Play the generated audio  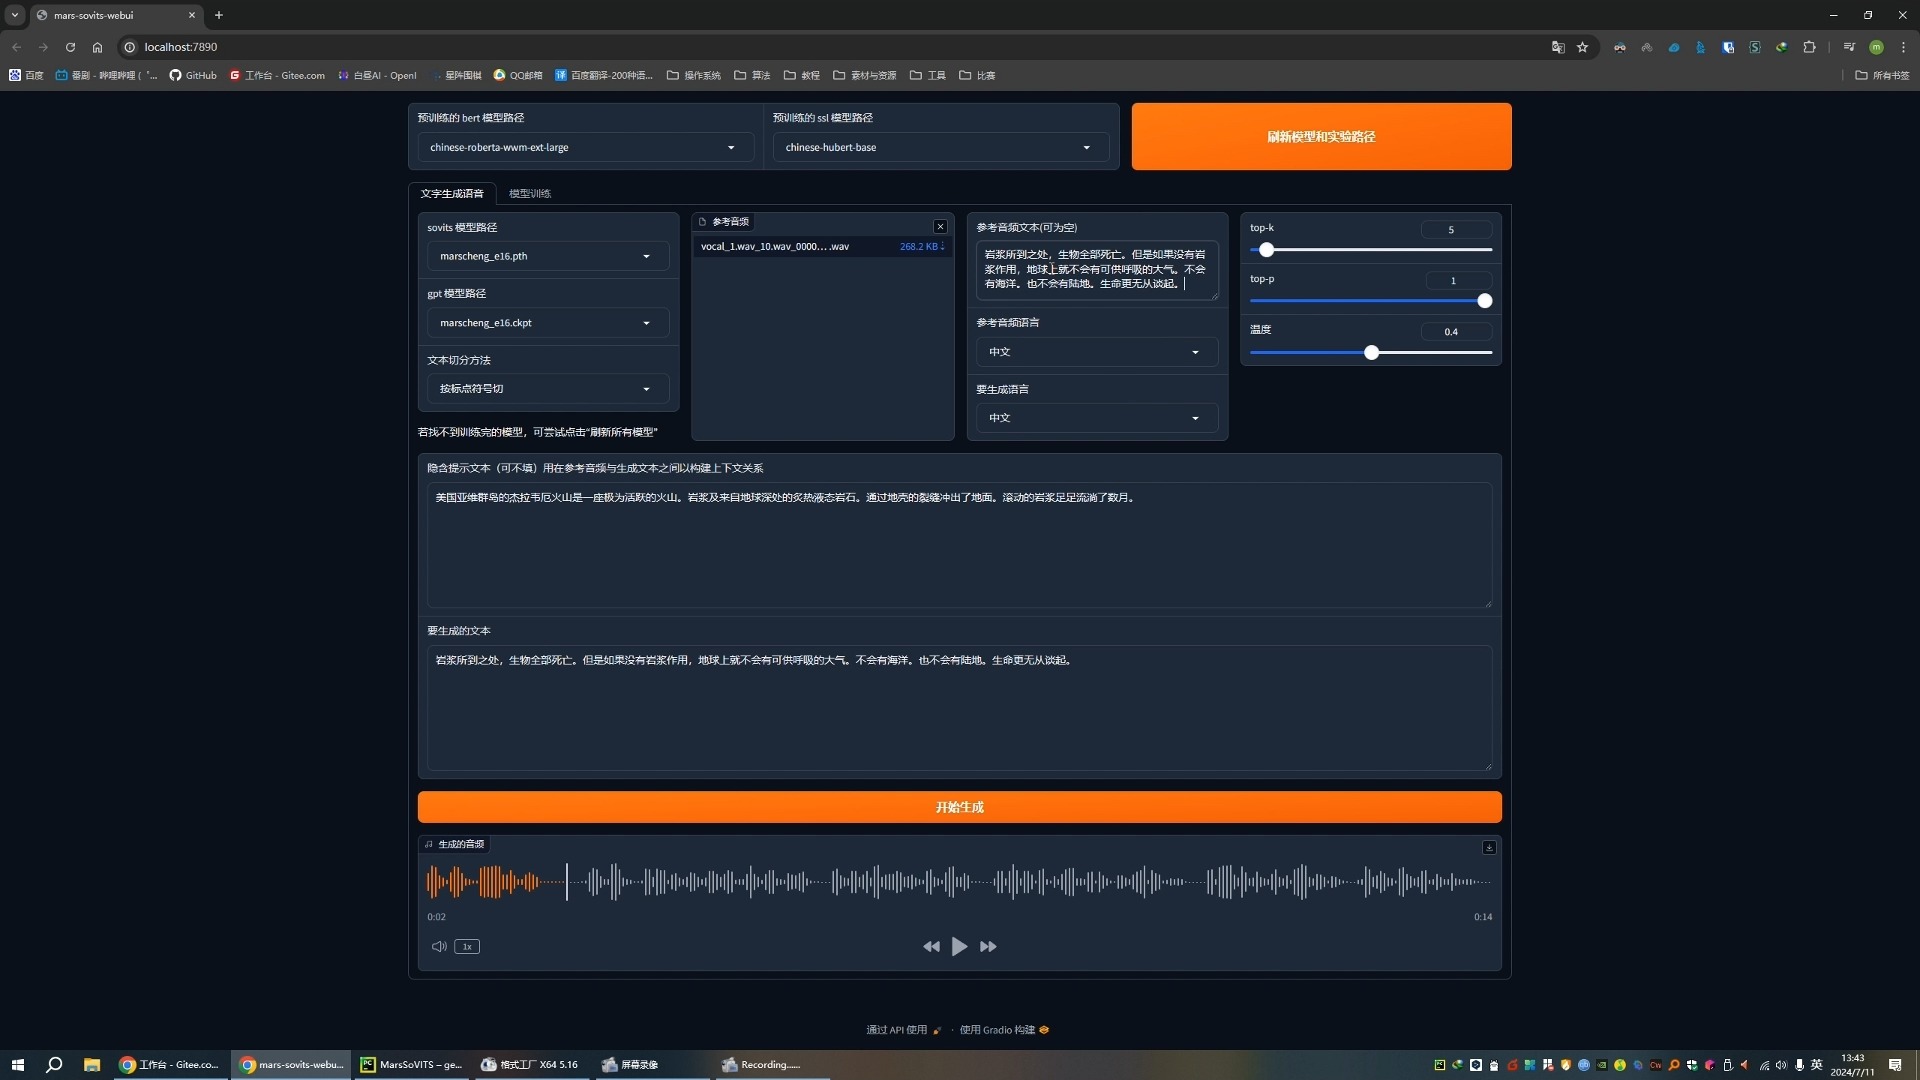pos(959,946)
